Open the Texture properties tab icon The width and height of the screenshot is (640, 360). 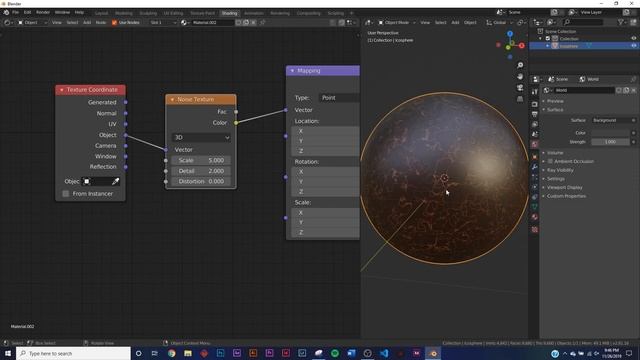[535, 230]
